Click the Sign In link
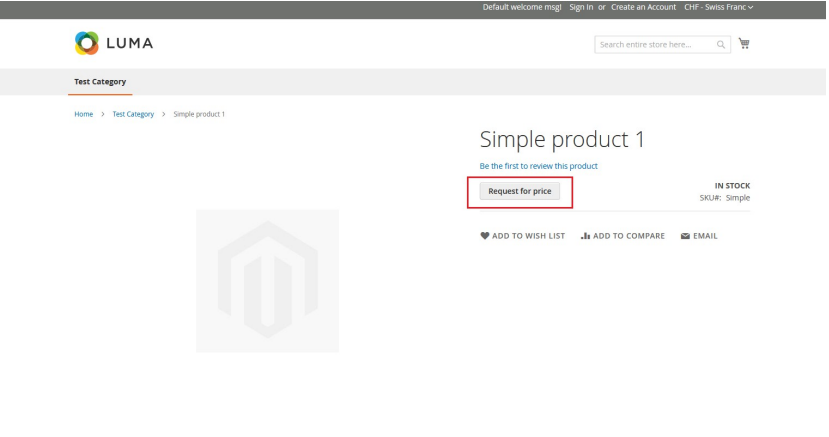 581,8
